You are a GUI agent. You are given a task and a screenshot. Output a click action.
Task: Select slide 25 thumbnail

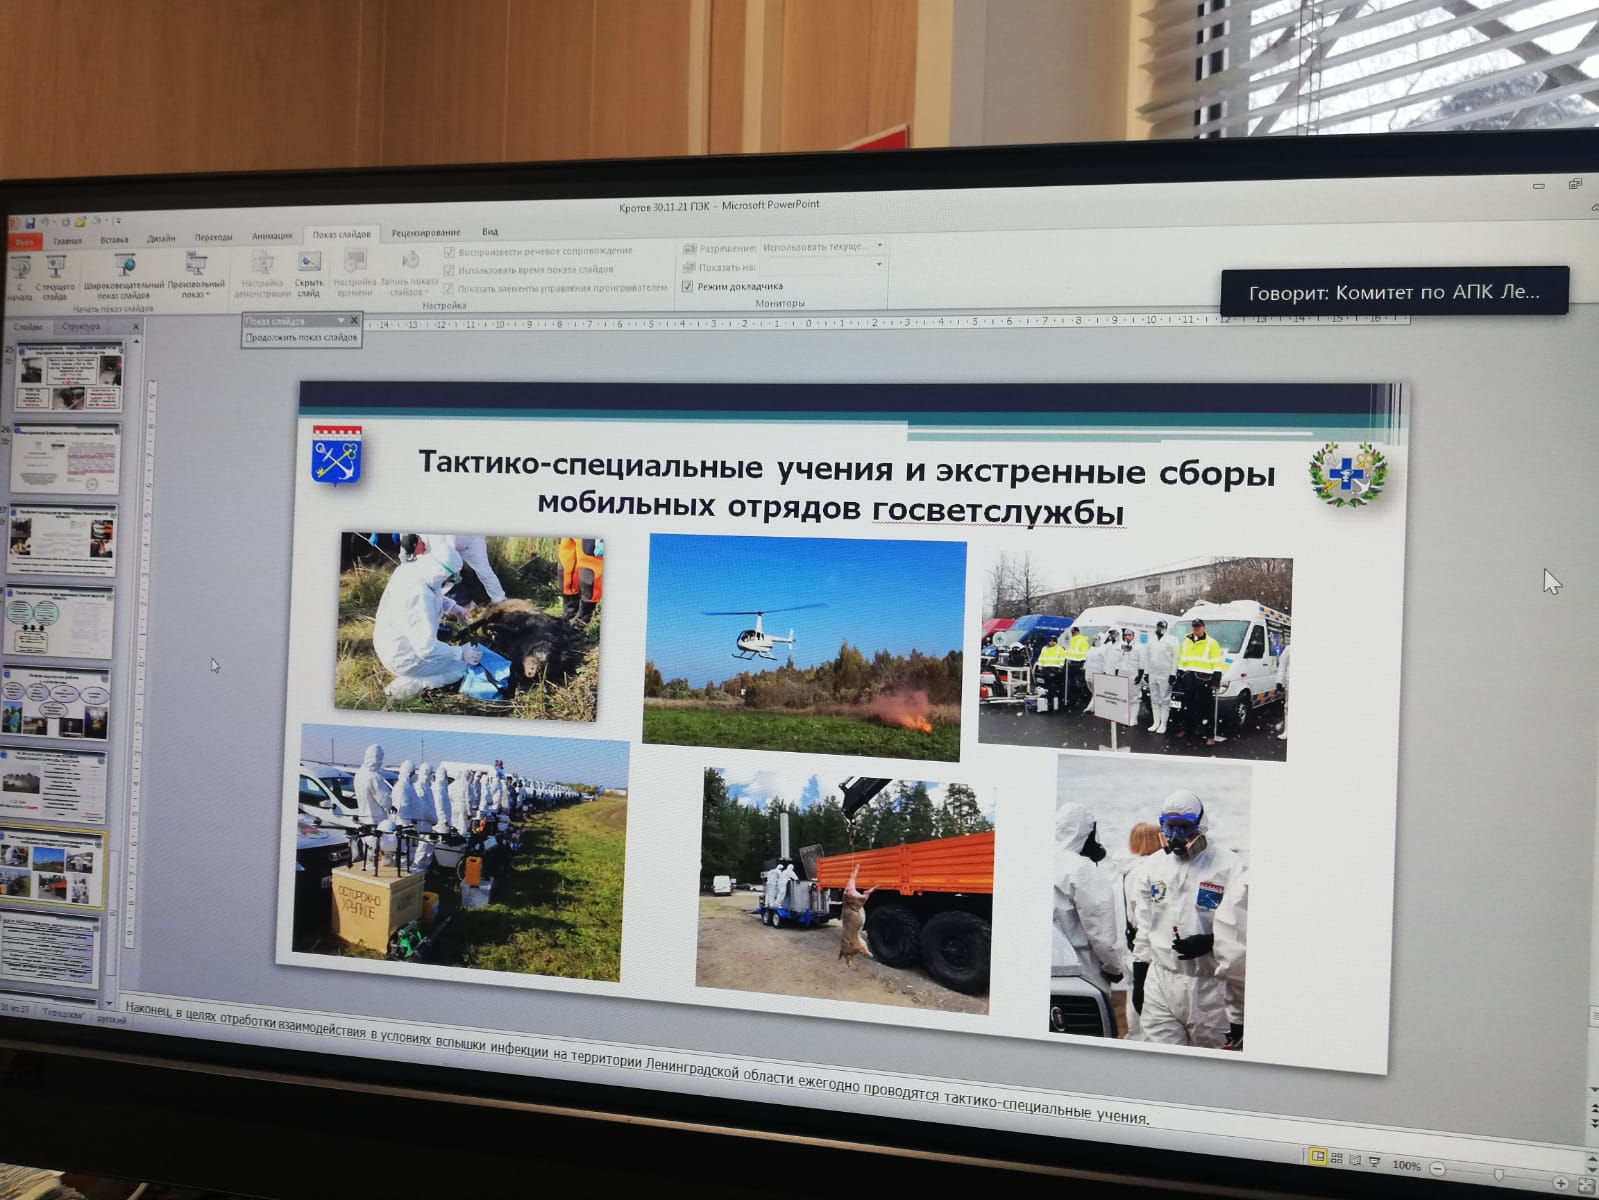[x=70, y=375]
